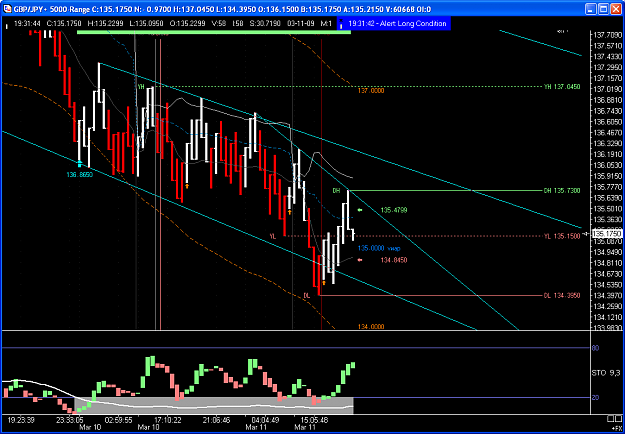Image resolution: width=625 pixels, height=434 pixels.
Task: Click the green bar at top of the chart
Action: tap(214, 32)
